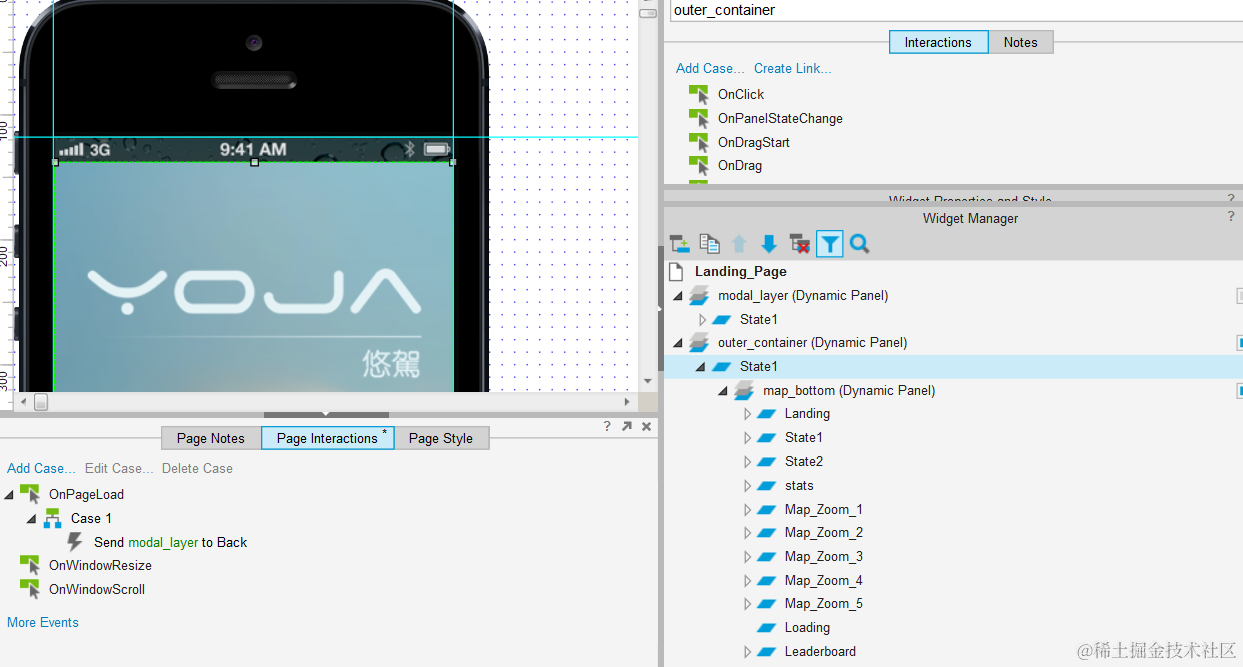Click the canvas scroll right arrow

(628, 402)
